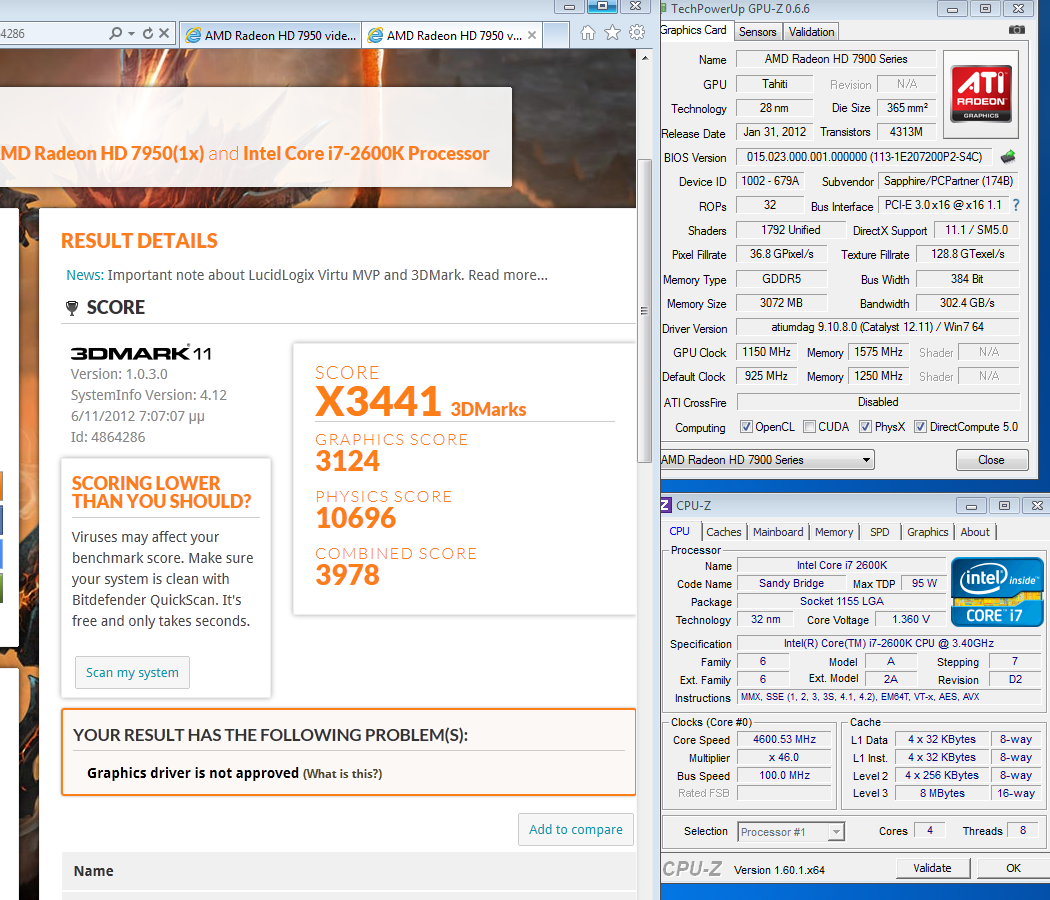Click the Scan my system button
The height and width of the screenshot is (900, 1050).
pos(132,672)
